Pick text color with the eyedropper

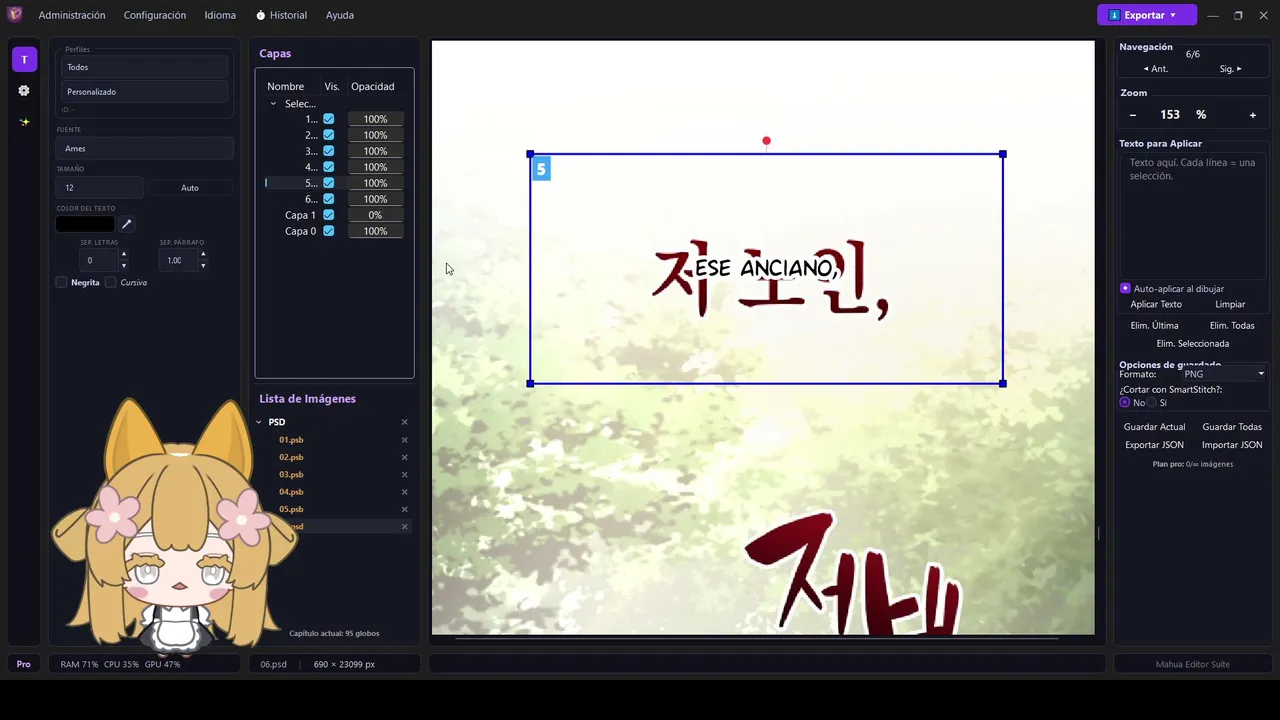point(127,224)
